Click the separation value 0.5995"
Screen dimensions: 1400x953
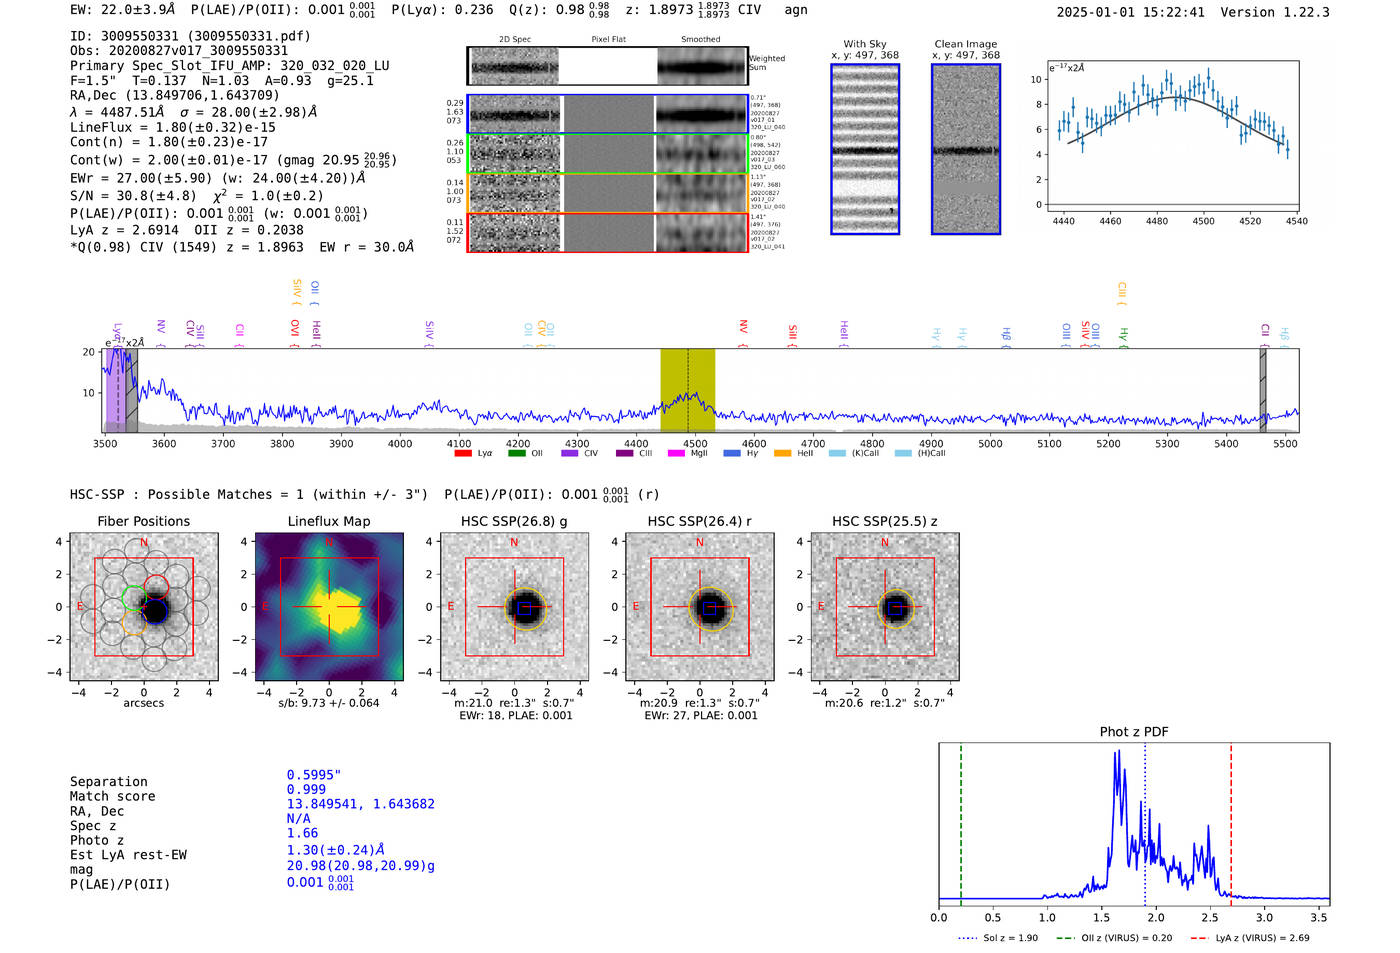point(314,775)
